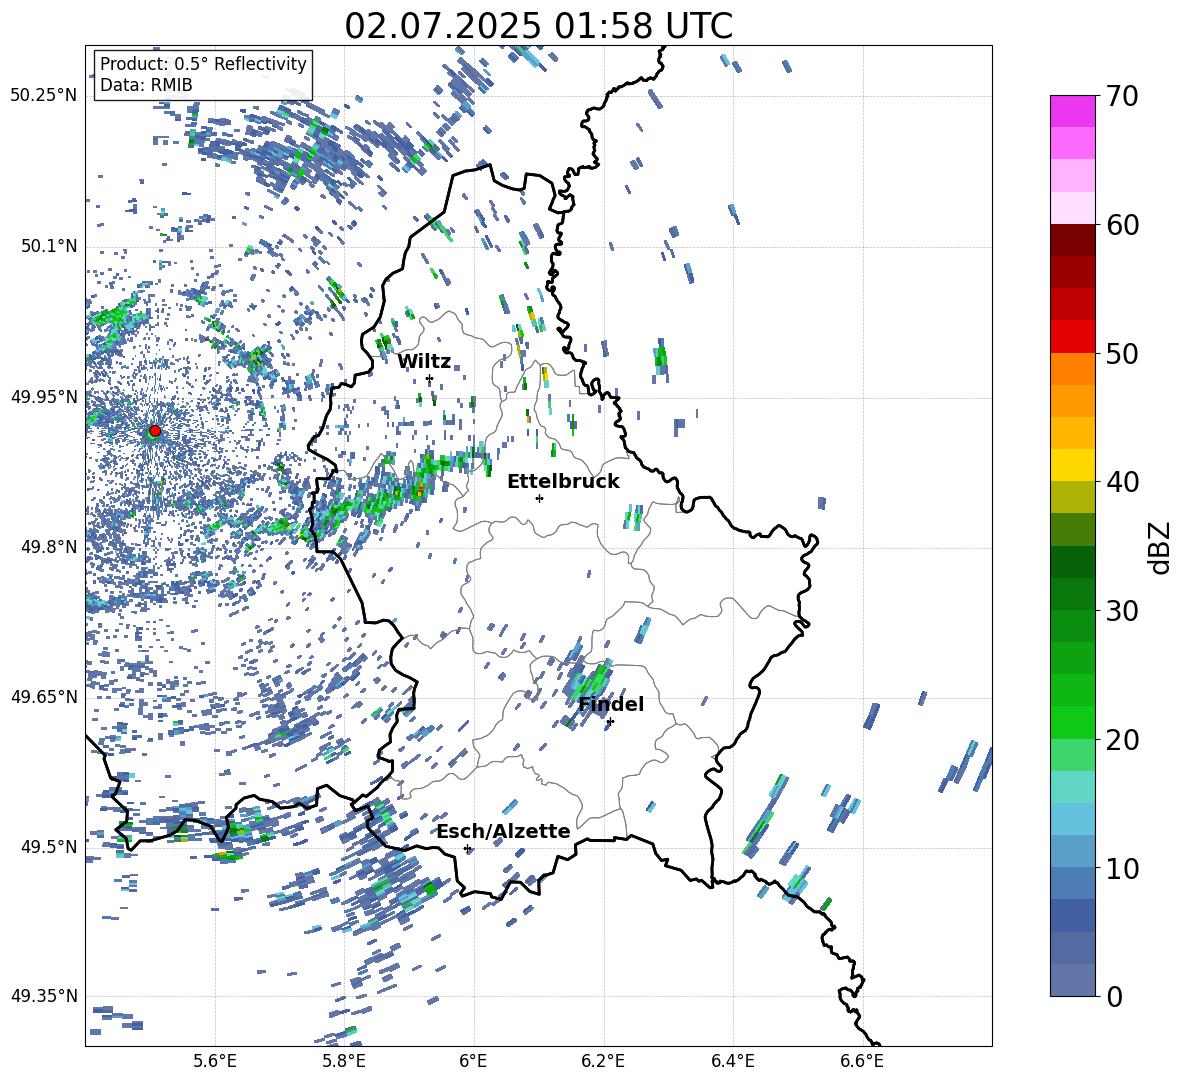Click the Wiltz city label
This screenshot has height=1081, width=1184.
coord(424,362)
